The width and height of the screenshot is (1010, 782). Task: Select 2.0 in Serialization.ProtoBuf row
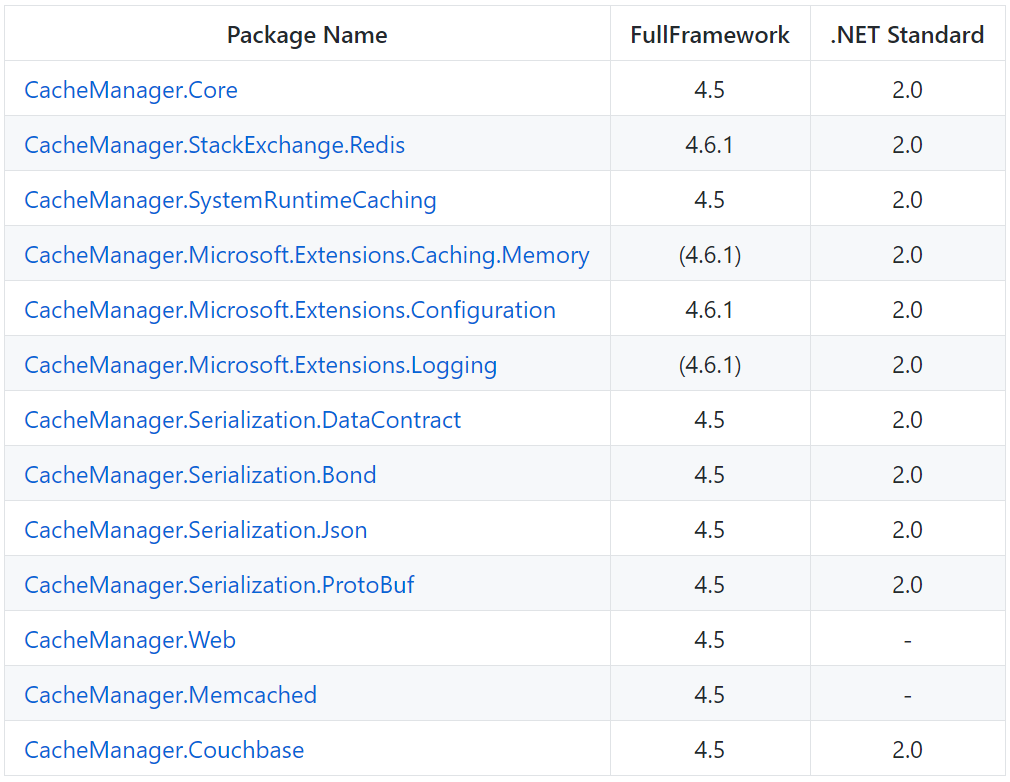pyautogui.click(x=907, y=585)
